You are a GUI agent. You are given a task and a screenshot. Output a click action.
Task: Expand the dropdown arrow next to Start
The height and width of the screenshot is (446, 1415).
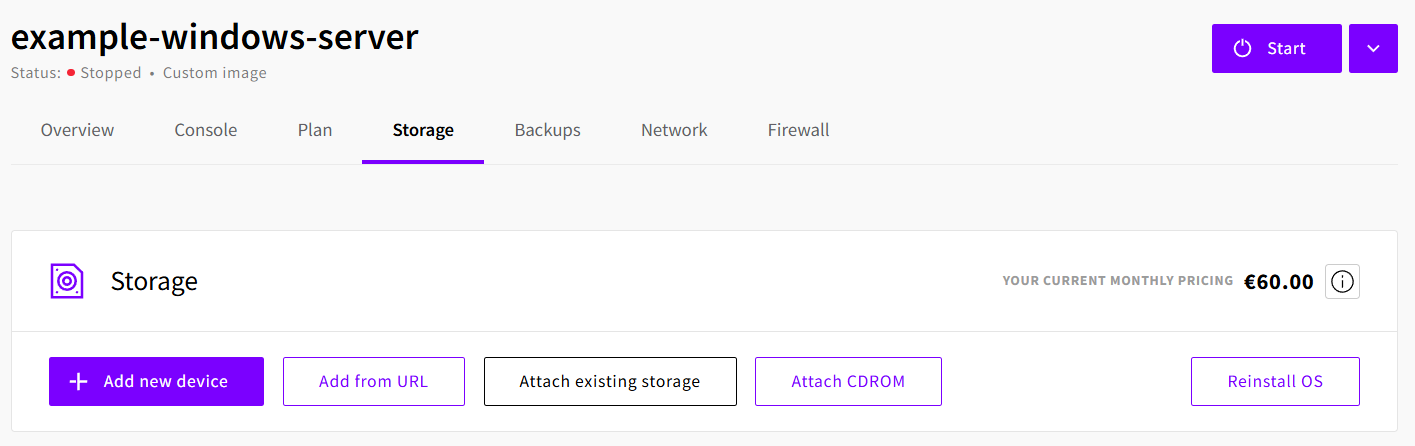coord(1373,49)
